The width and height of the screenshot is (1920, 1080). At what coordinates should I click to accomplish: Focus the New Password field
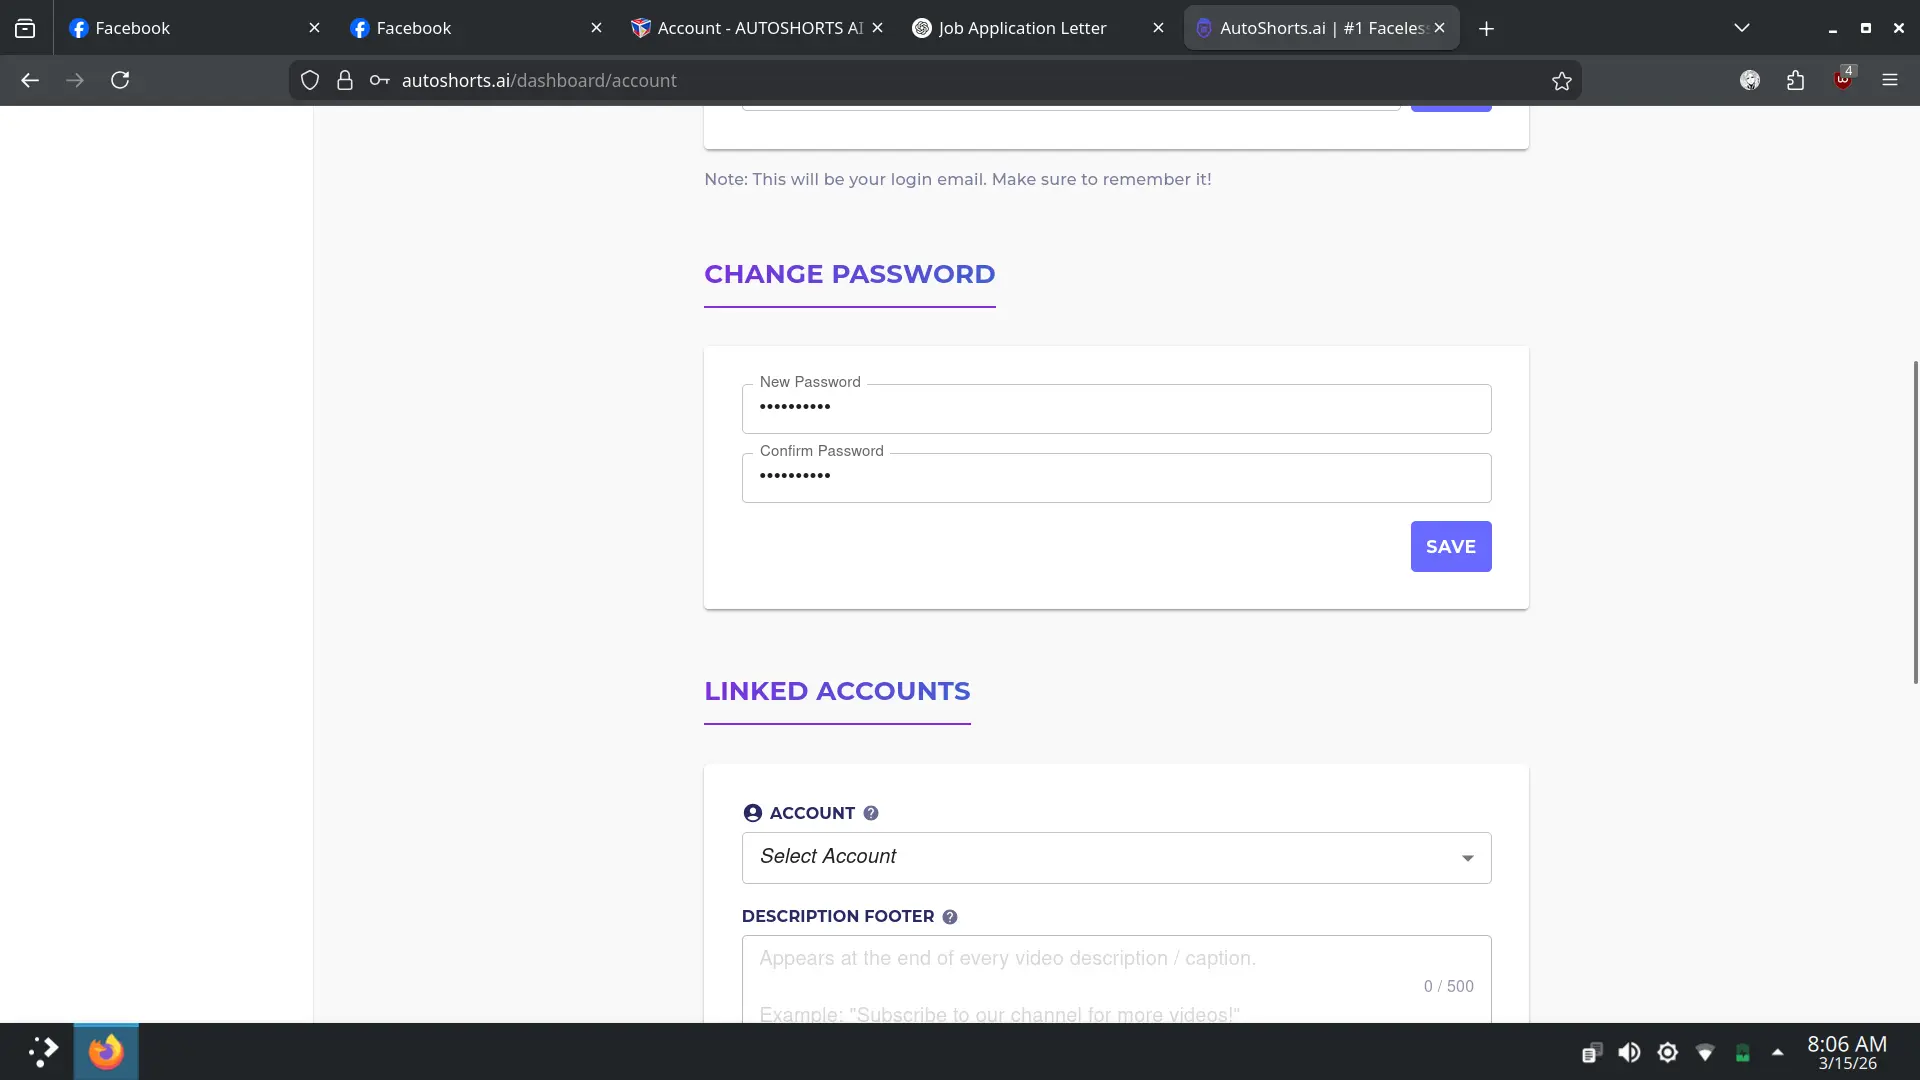pyautogui.click(x=1116, y=409)
